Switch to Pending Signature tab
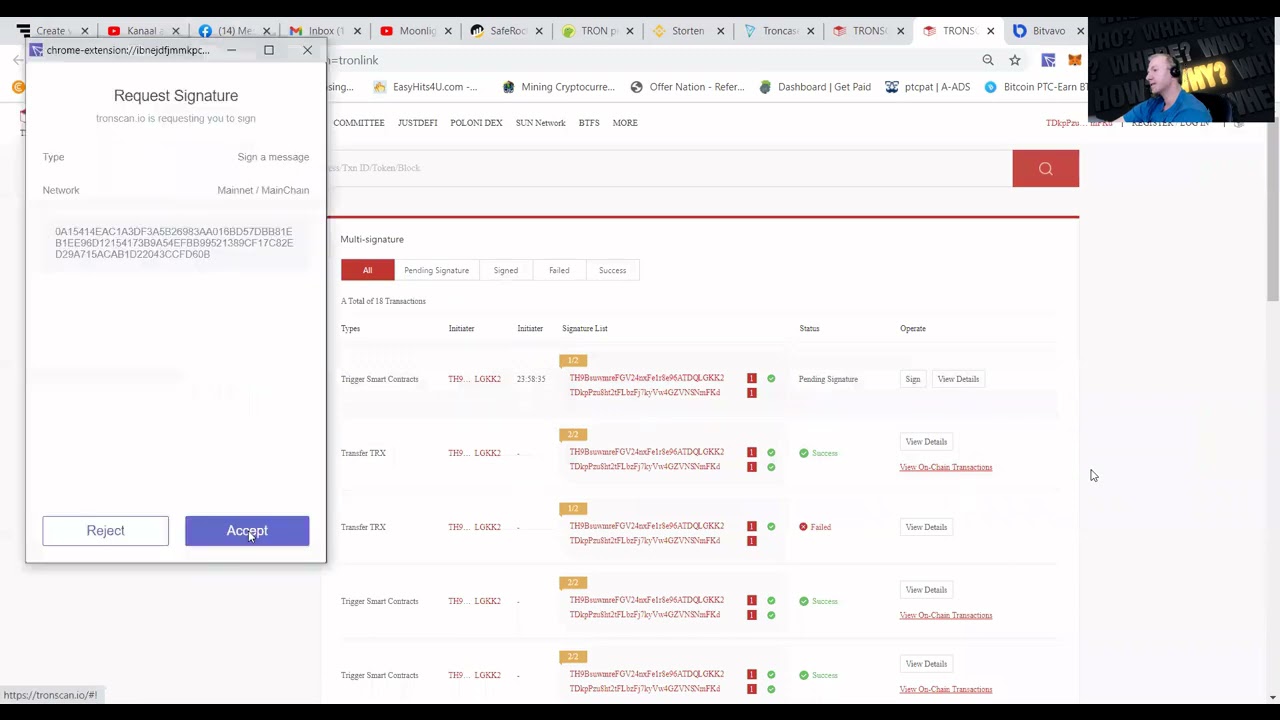This screenshot has height=720, width=1280. click(x=436, y=270)
